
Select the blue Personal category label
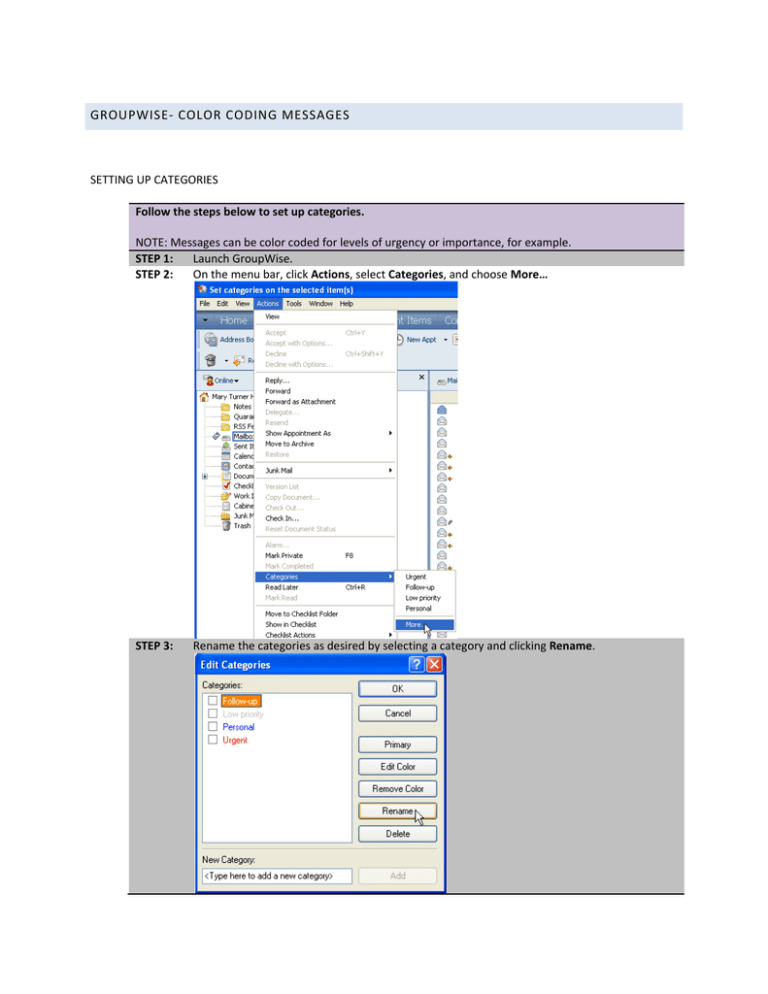(238, 726)
